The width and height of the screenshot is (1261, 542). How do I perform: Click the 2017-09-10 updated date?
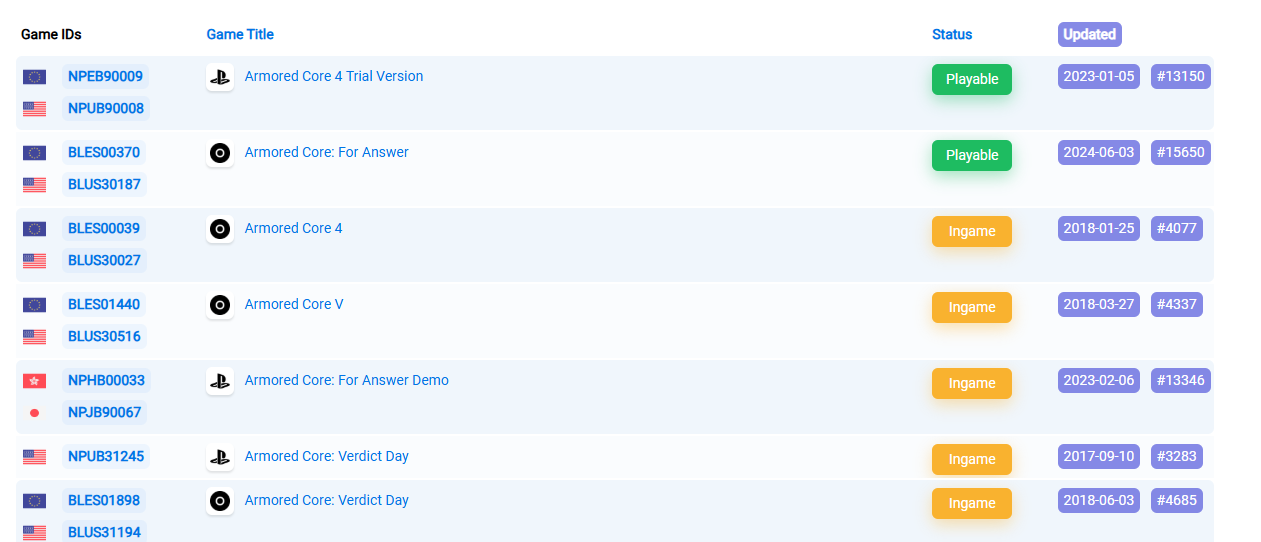click(1099, 456)
